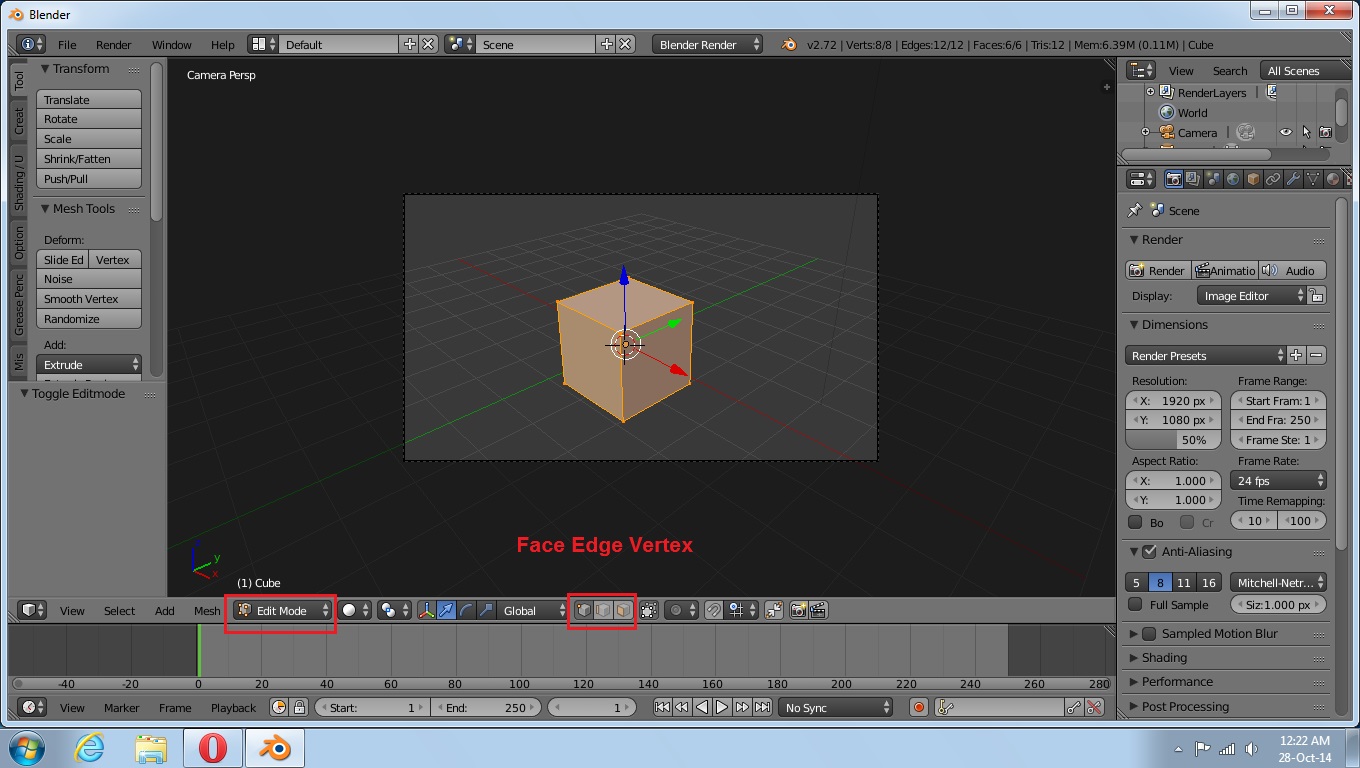Click delete keyframe icon in timeline
Image resolution: width=1360 pixels, height=768 pixels.
click(x=1094, y=707)
